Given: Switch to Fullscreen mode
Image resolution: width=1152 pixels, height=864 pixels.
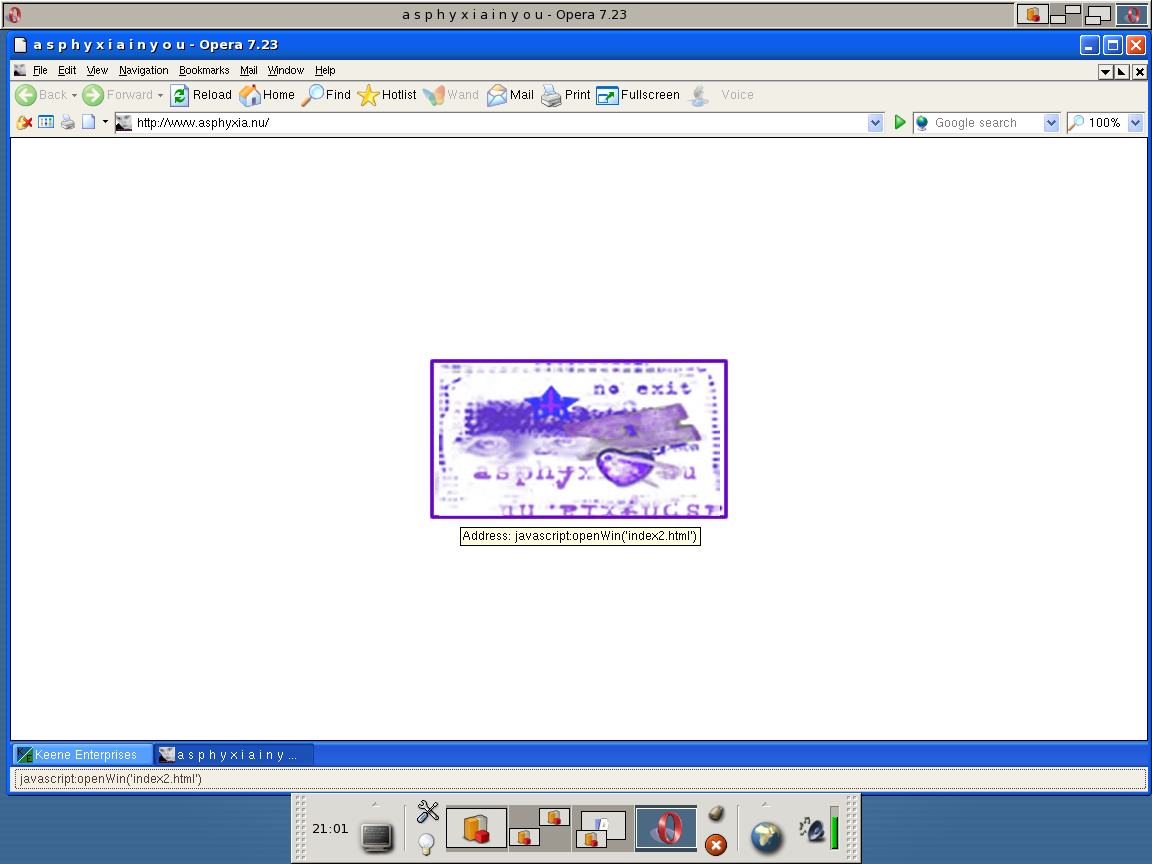Looking at the screenshot, I should pyautogui.click(x=638, y=95).
